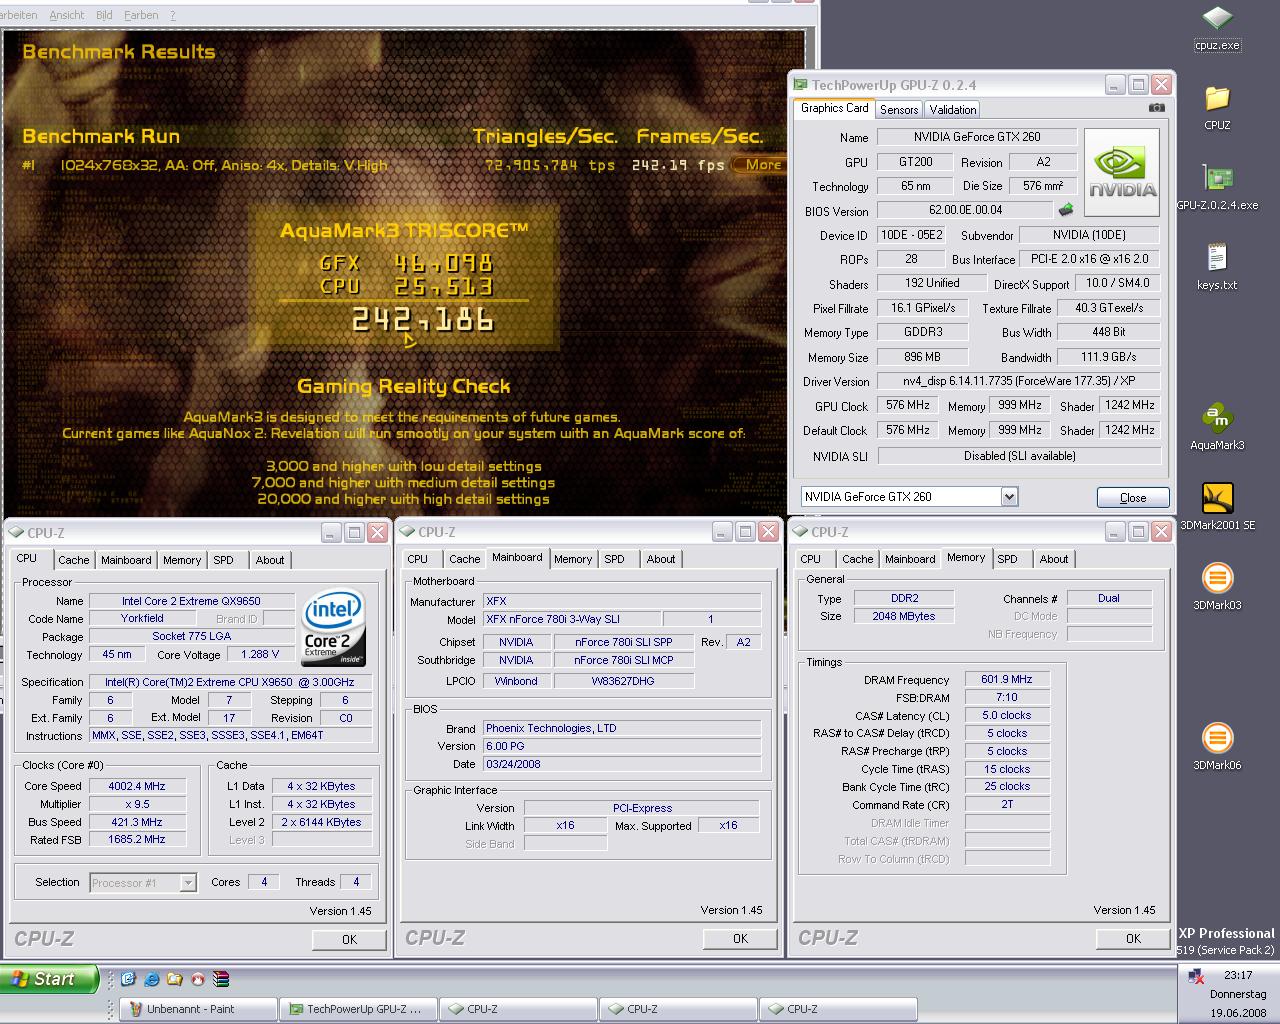Click Rated FSB value 1685.2 MHz

pyautogui.click(x=136, y=840)
